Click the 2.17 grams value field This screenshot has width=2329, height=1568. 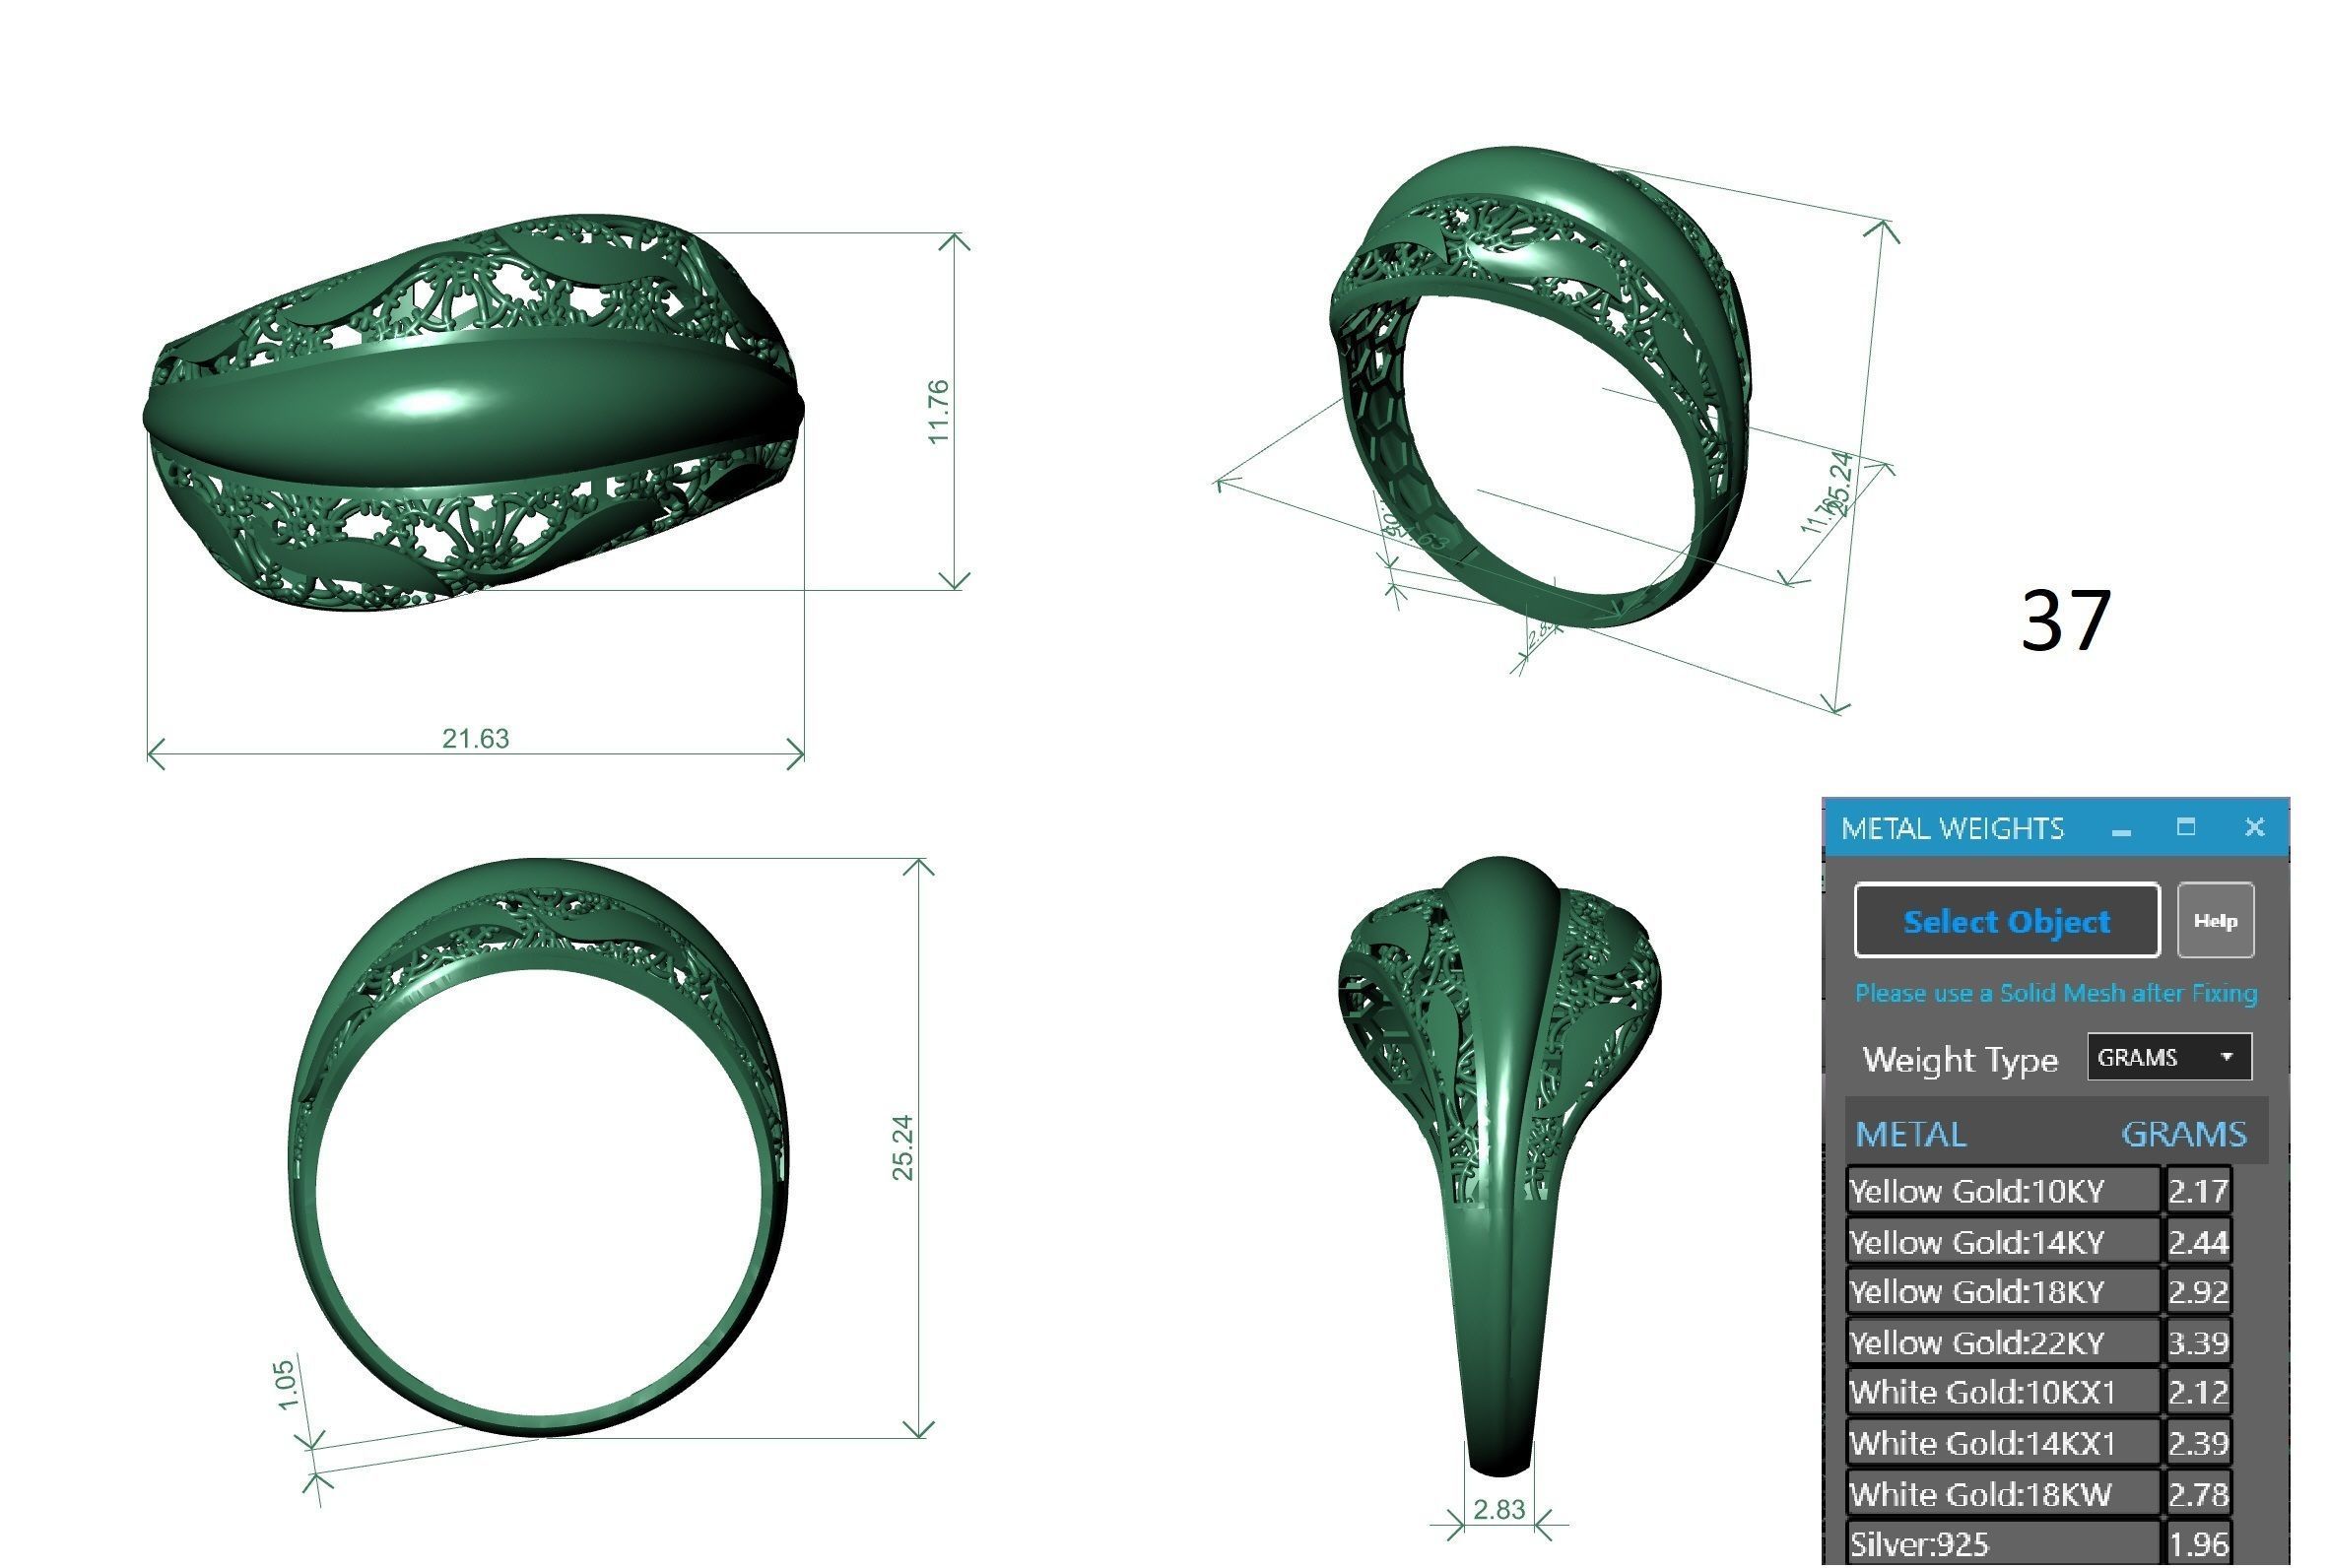click(2197, 1191)
